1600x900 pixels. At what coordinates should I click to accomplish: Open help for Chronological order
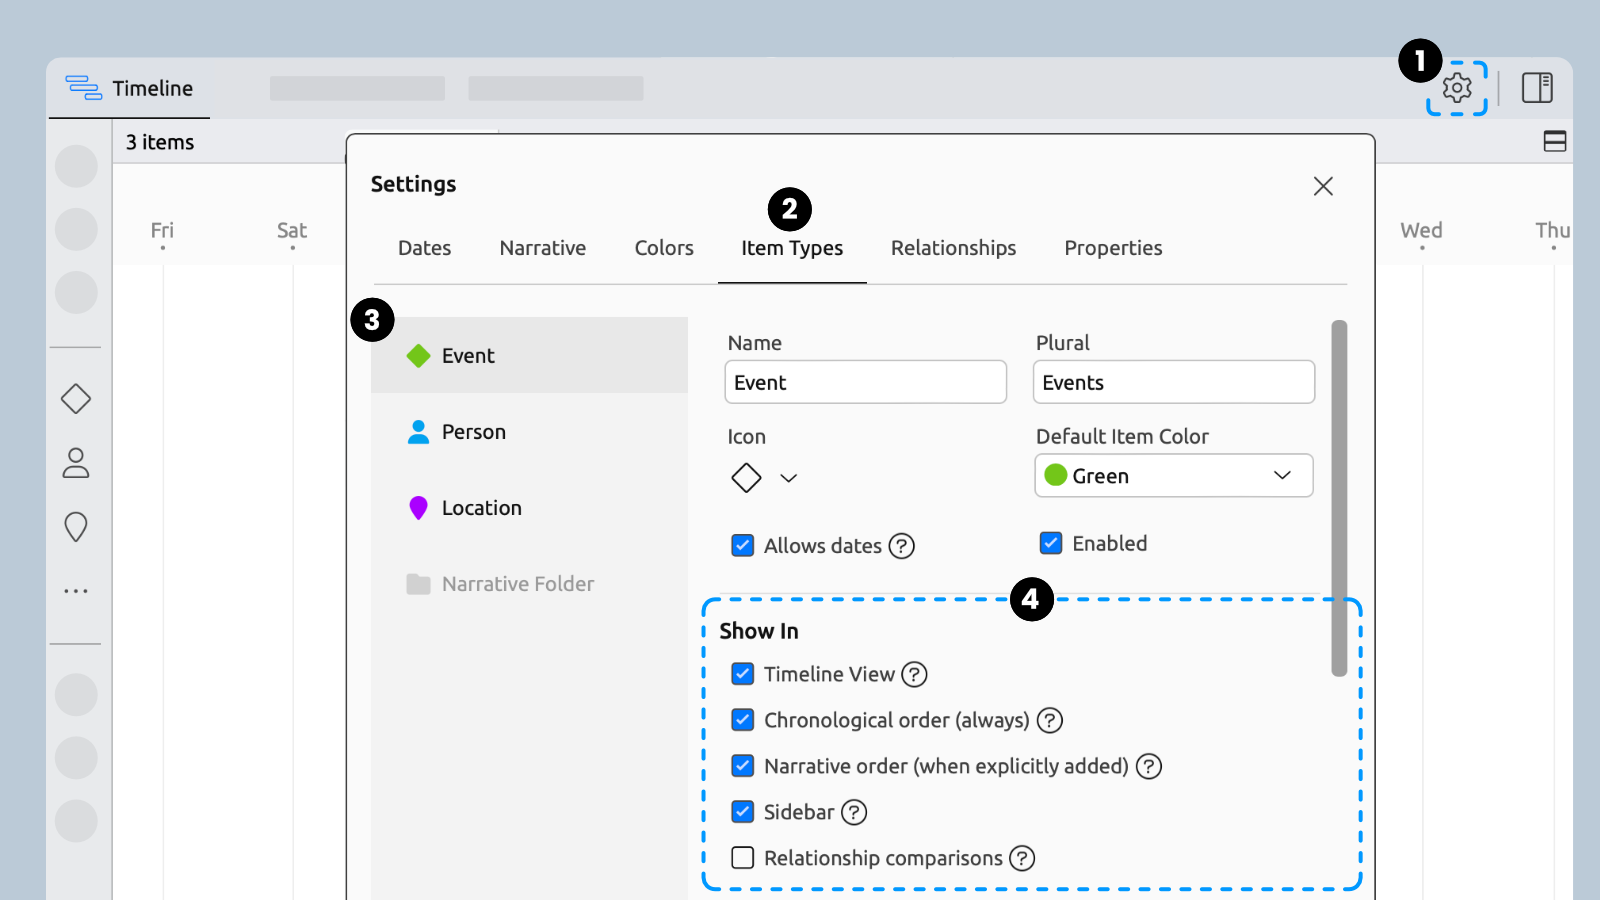1049,721
